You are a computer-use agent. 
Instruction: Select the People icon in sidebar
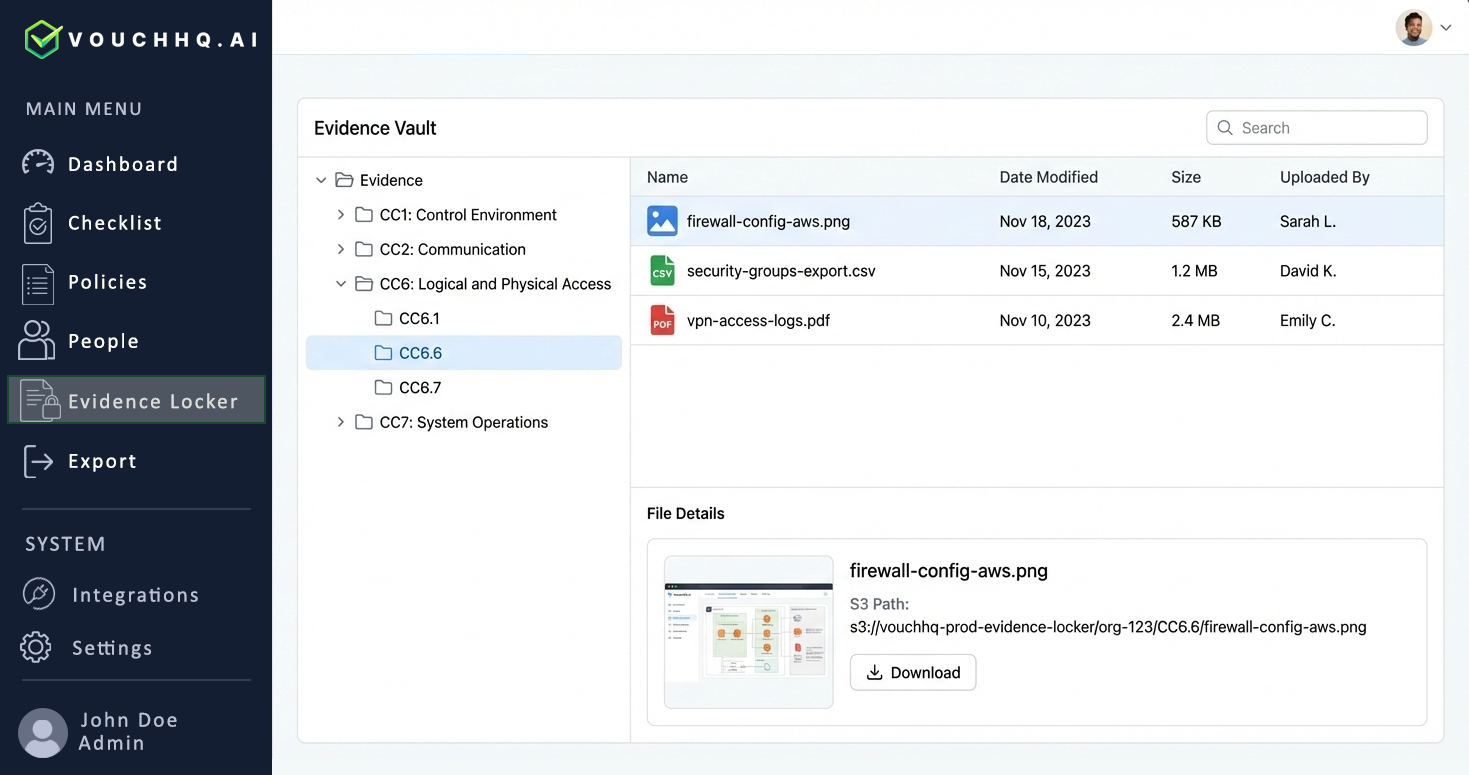37,341
